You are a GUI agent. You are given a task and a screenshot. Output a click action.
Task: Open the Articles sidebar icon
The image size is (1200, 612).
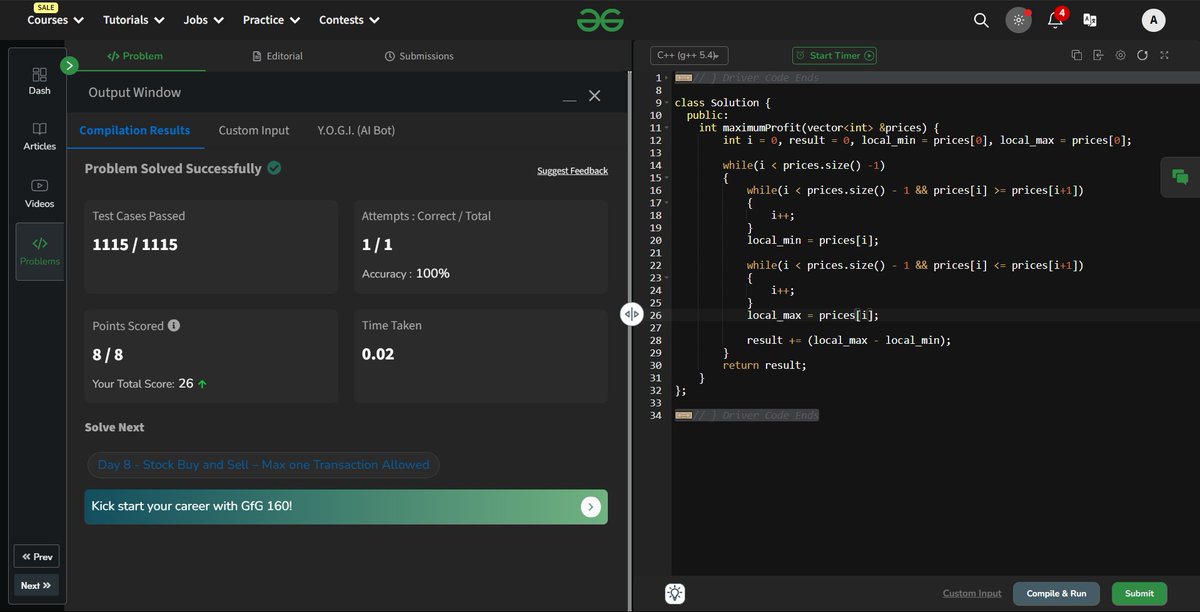(40, 137)
